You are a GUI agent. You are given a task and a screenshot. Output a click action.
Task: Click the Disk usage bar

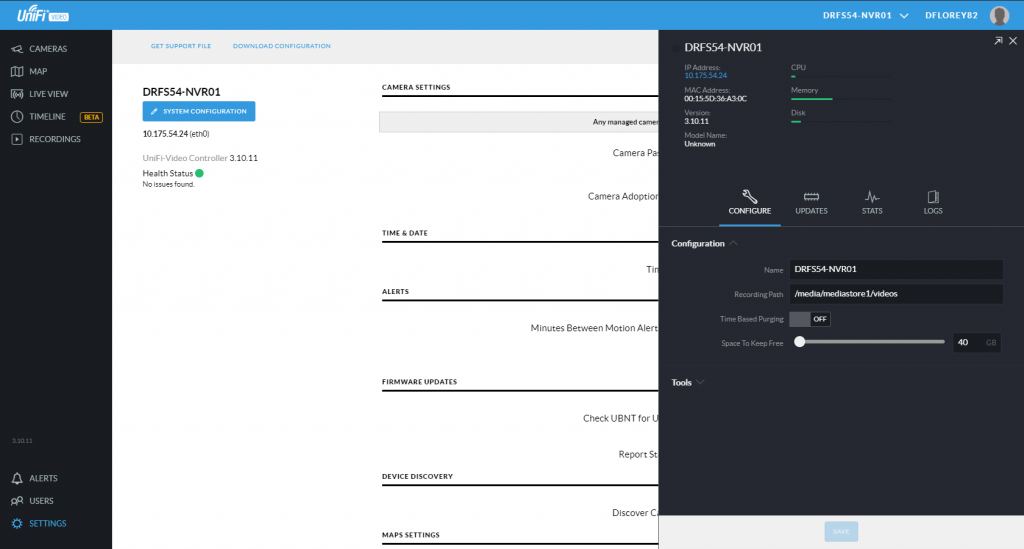tap(841, 121)
